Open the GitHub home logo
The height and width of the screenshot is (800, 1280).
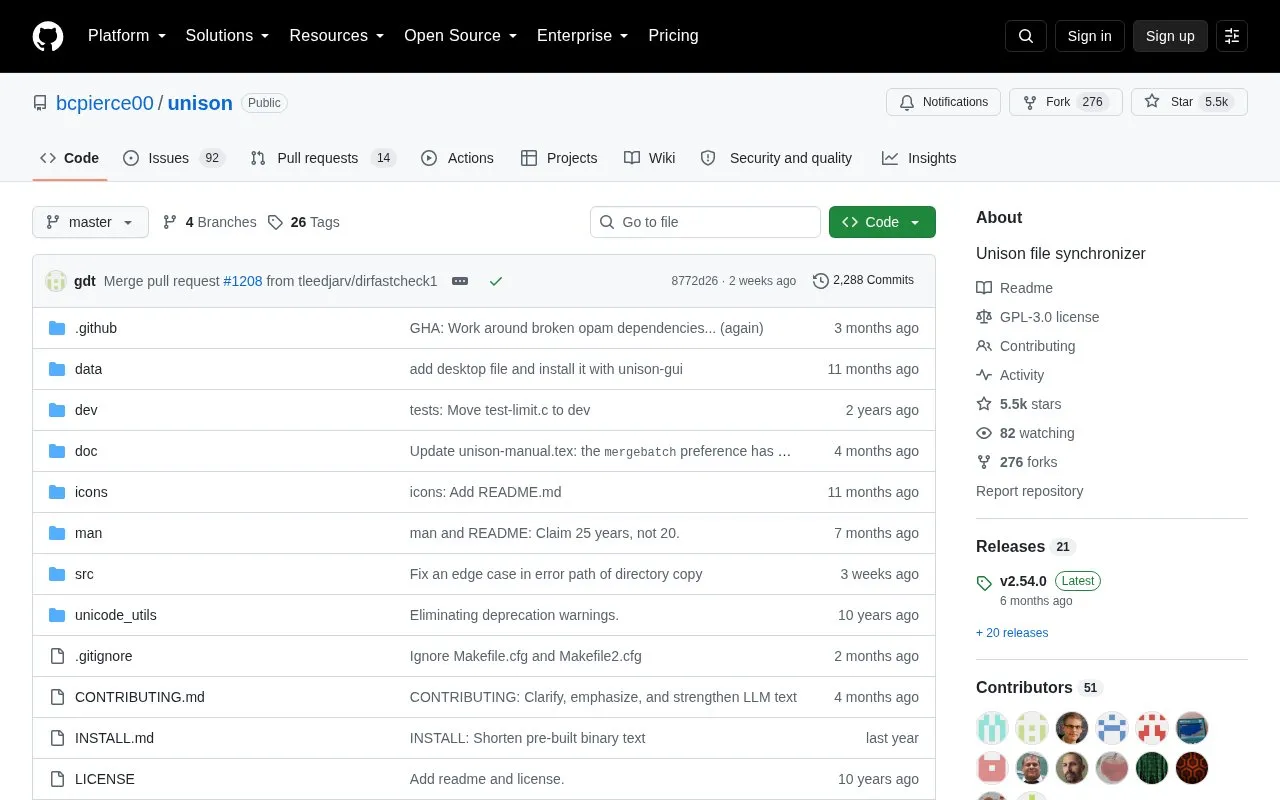pyautogui.click(x=48, y=36)
